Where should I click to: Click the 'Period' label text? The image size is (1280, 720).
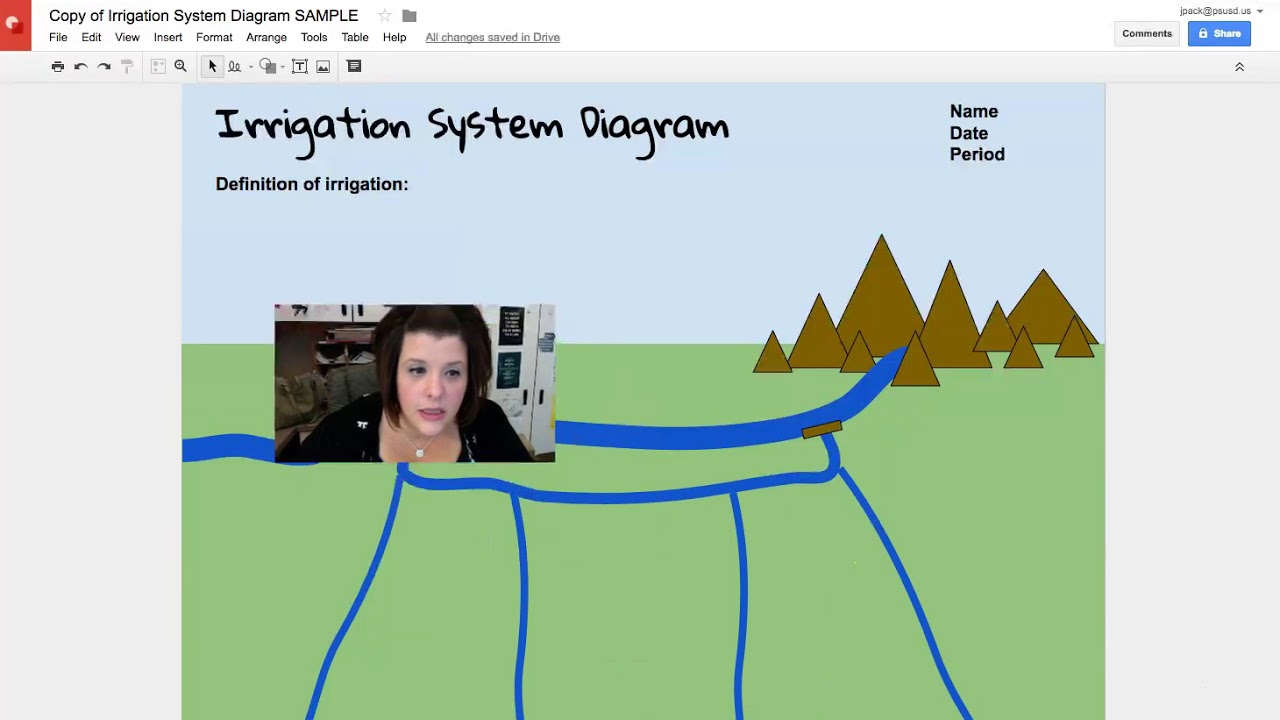point(977,154)
